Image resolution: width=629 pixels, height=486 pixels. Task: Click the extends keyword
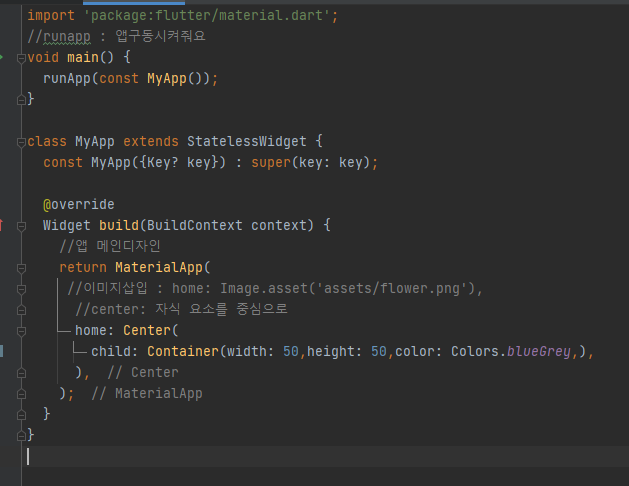click(151, 142)
